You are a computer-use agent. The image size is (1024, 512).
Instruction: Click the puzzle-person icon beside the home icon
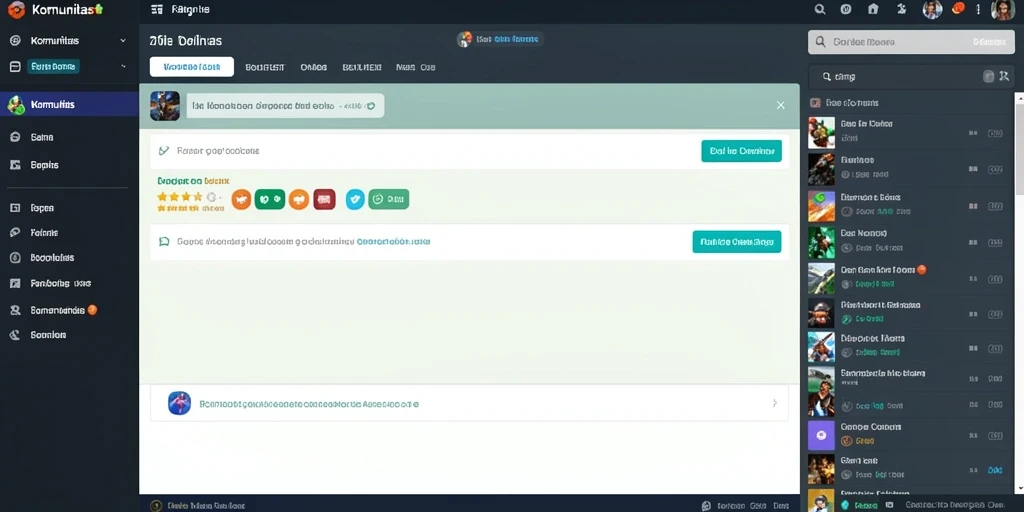pyautogui.click(x=902, y=9)
